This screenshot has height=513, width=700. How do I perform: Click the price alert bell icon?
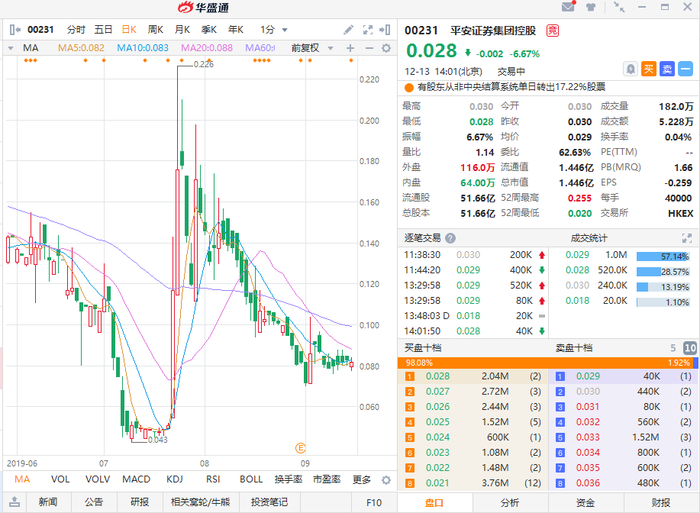[630, 69]
